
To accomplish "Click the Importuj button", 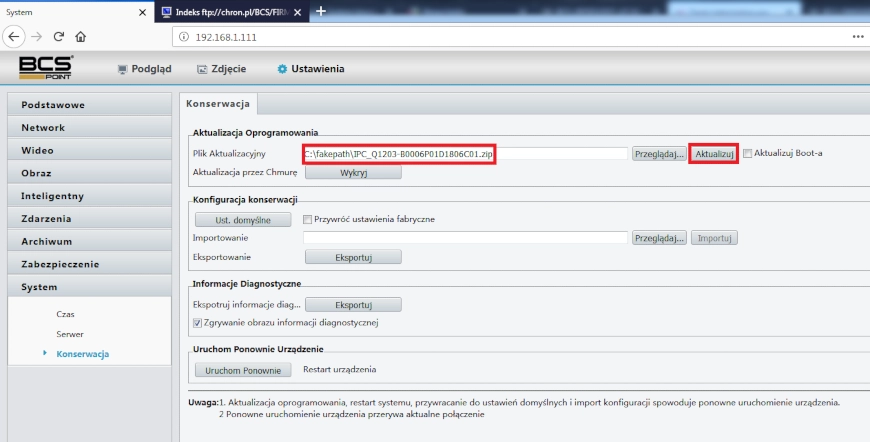I will point(714,238).
